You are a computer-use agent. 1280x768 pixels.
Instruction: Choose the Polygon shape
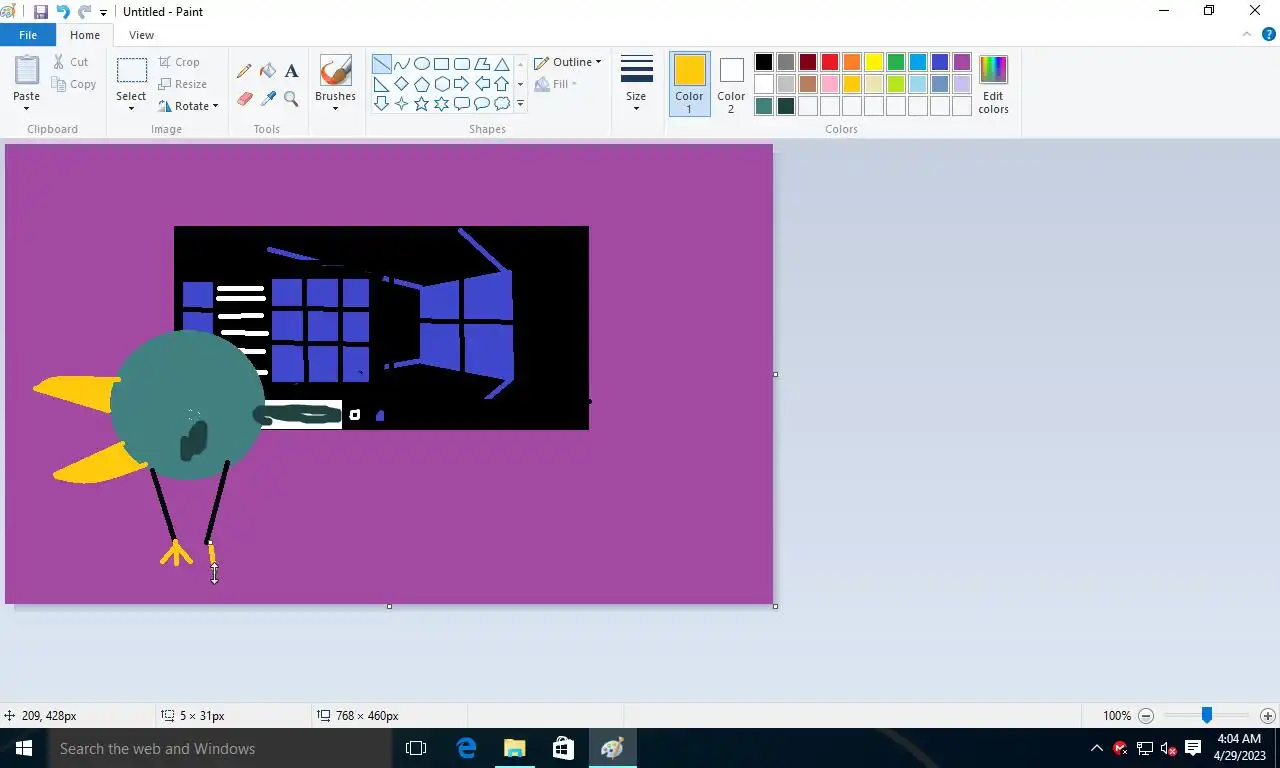coord(482,64)
